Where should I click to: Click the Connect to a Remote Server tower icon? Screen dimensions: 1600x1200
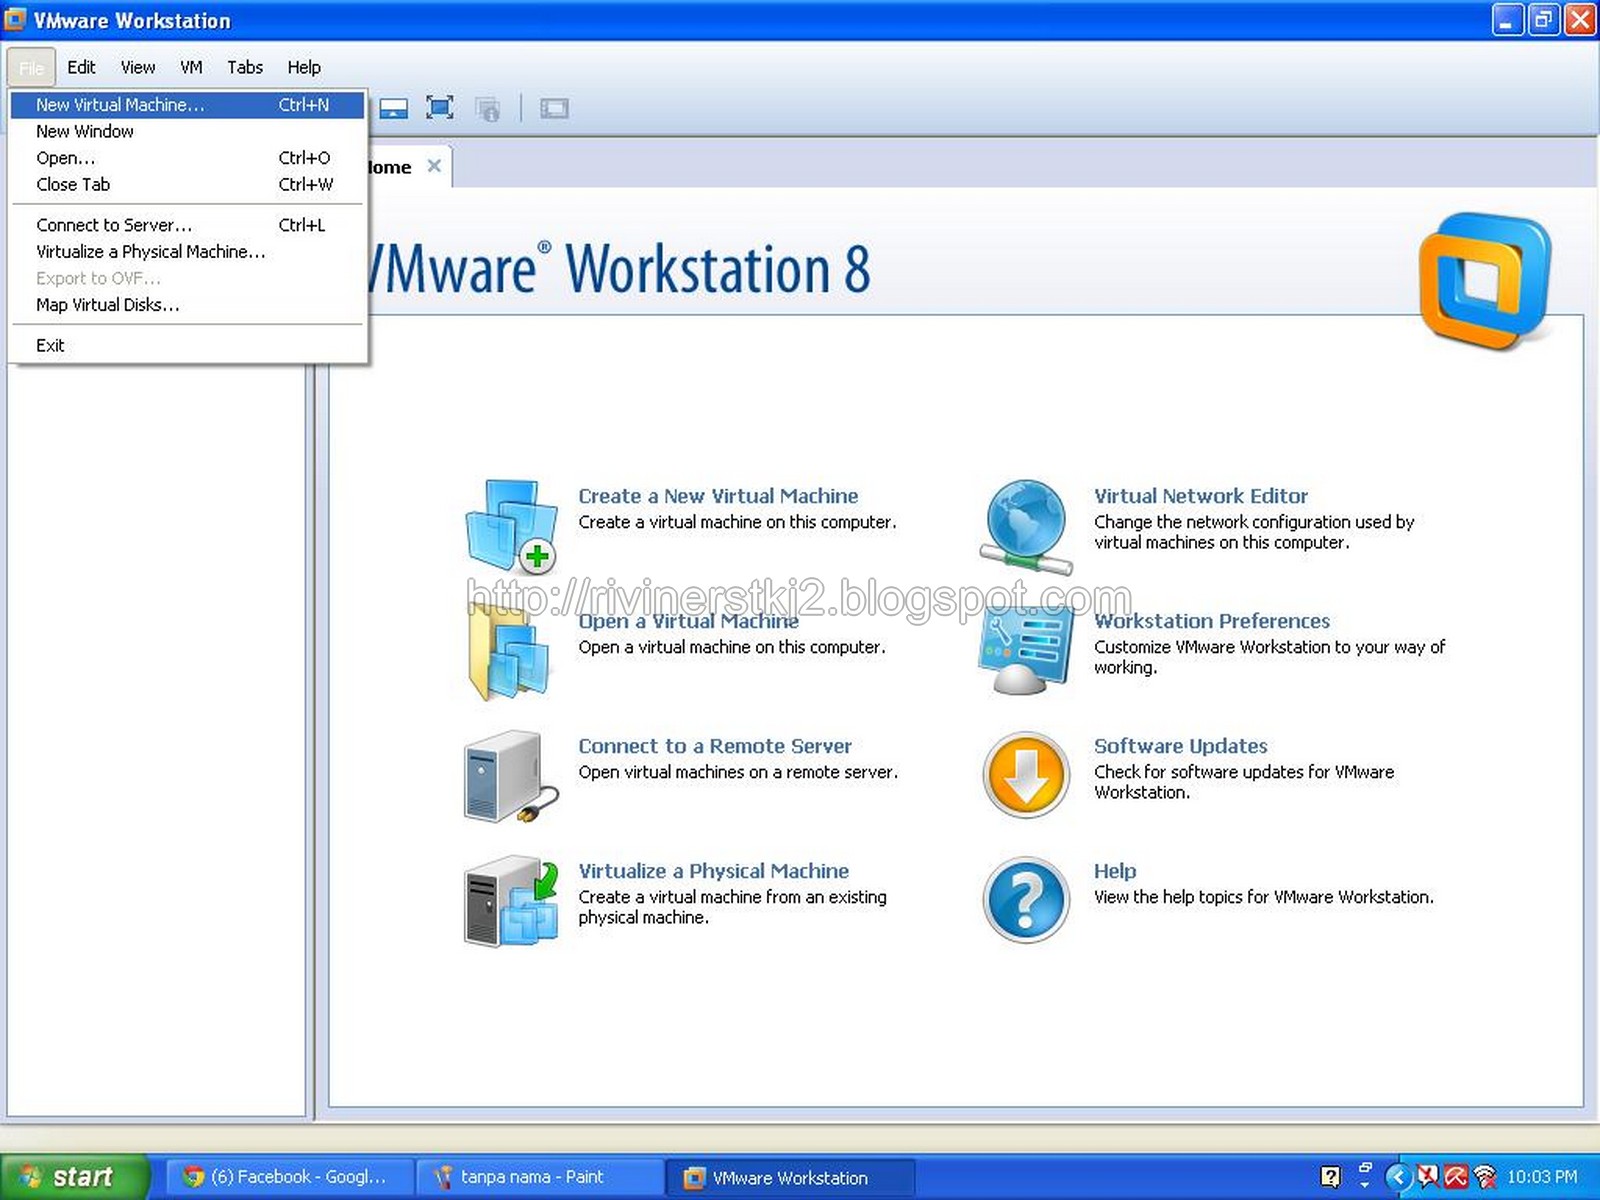point(511,776)
